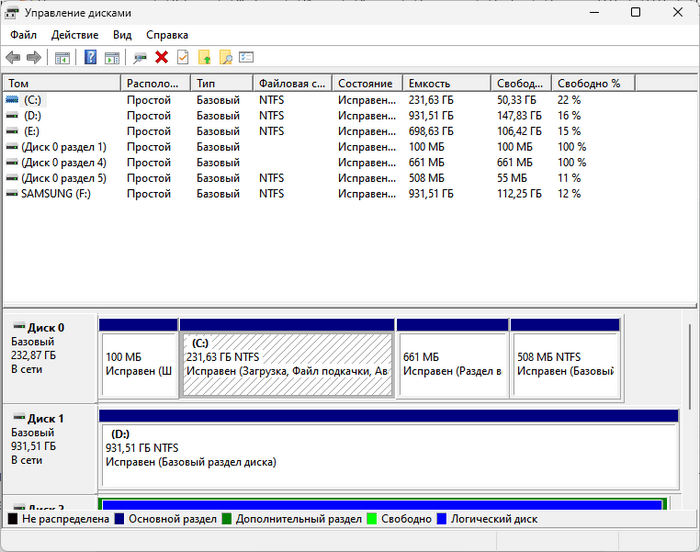Click the folder with magnifier icon

pyautogui.click(x=225, y=58)
